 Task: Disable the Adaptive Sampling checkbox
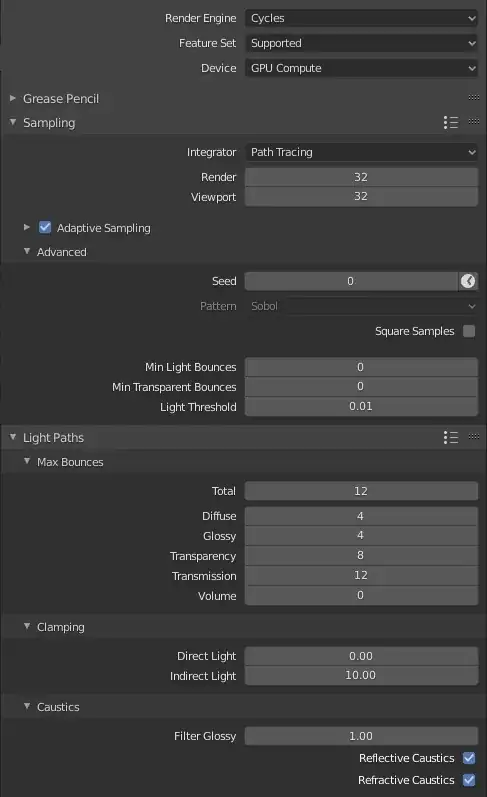45,227
